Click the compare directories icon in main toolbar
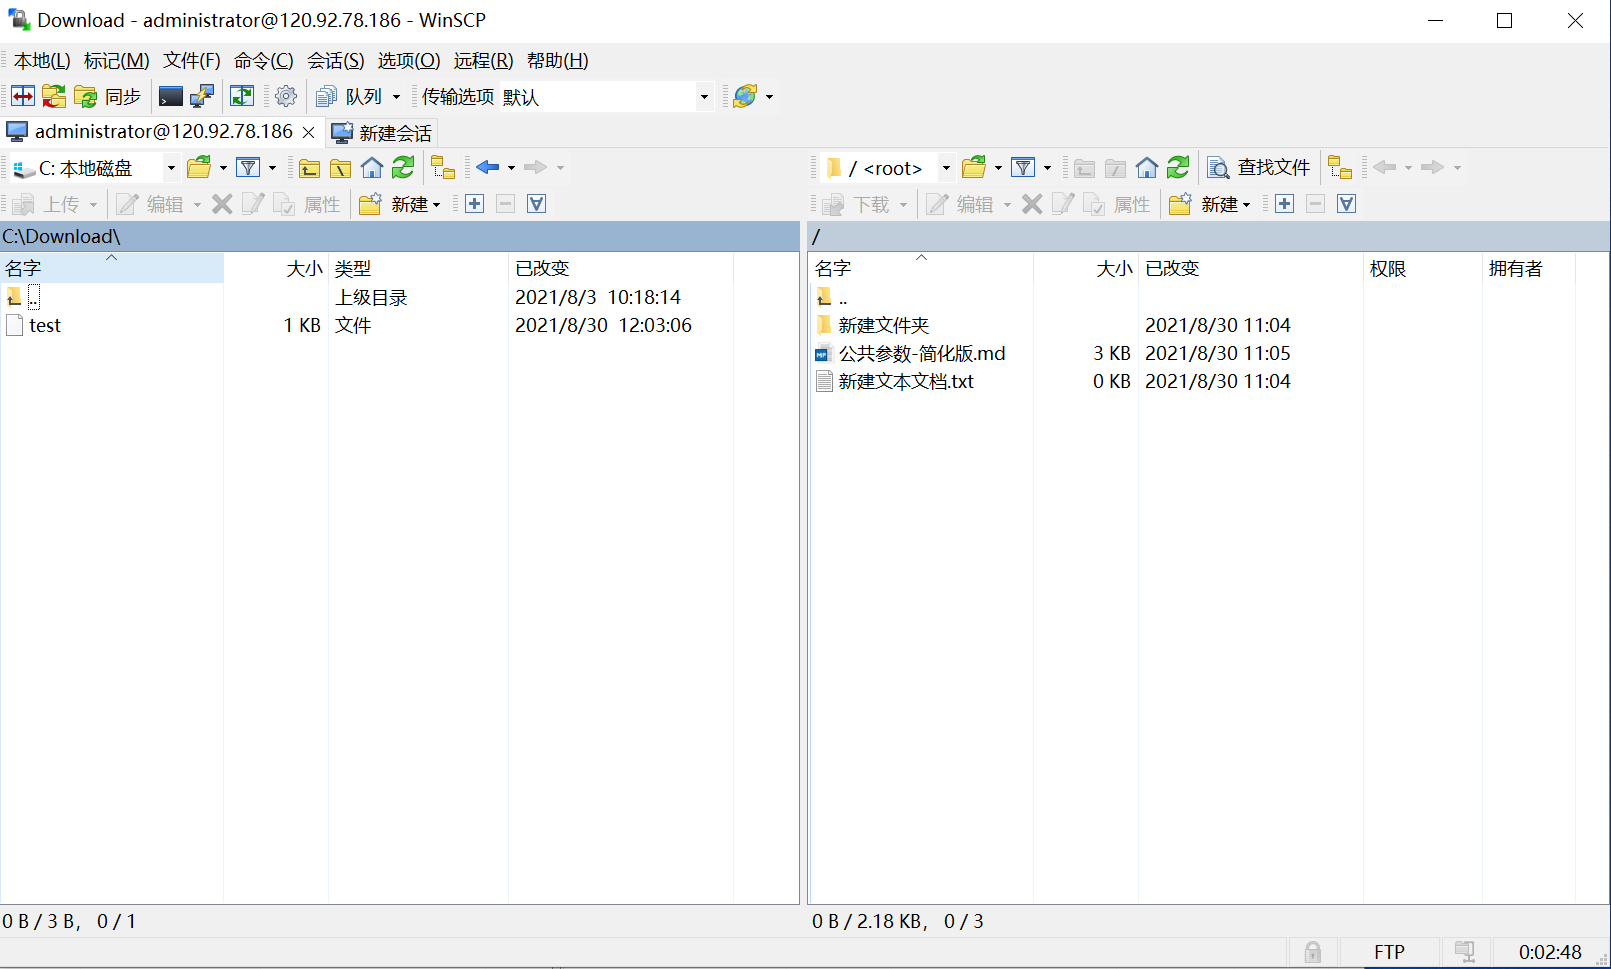 (23, 96)
